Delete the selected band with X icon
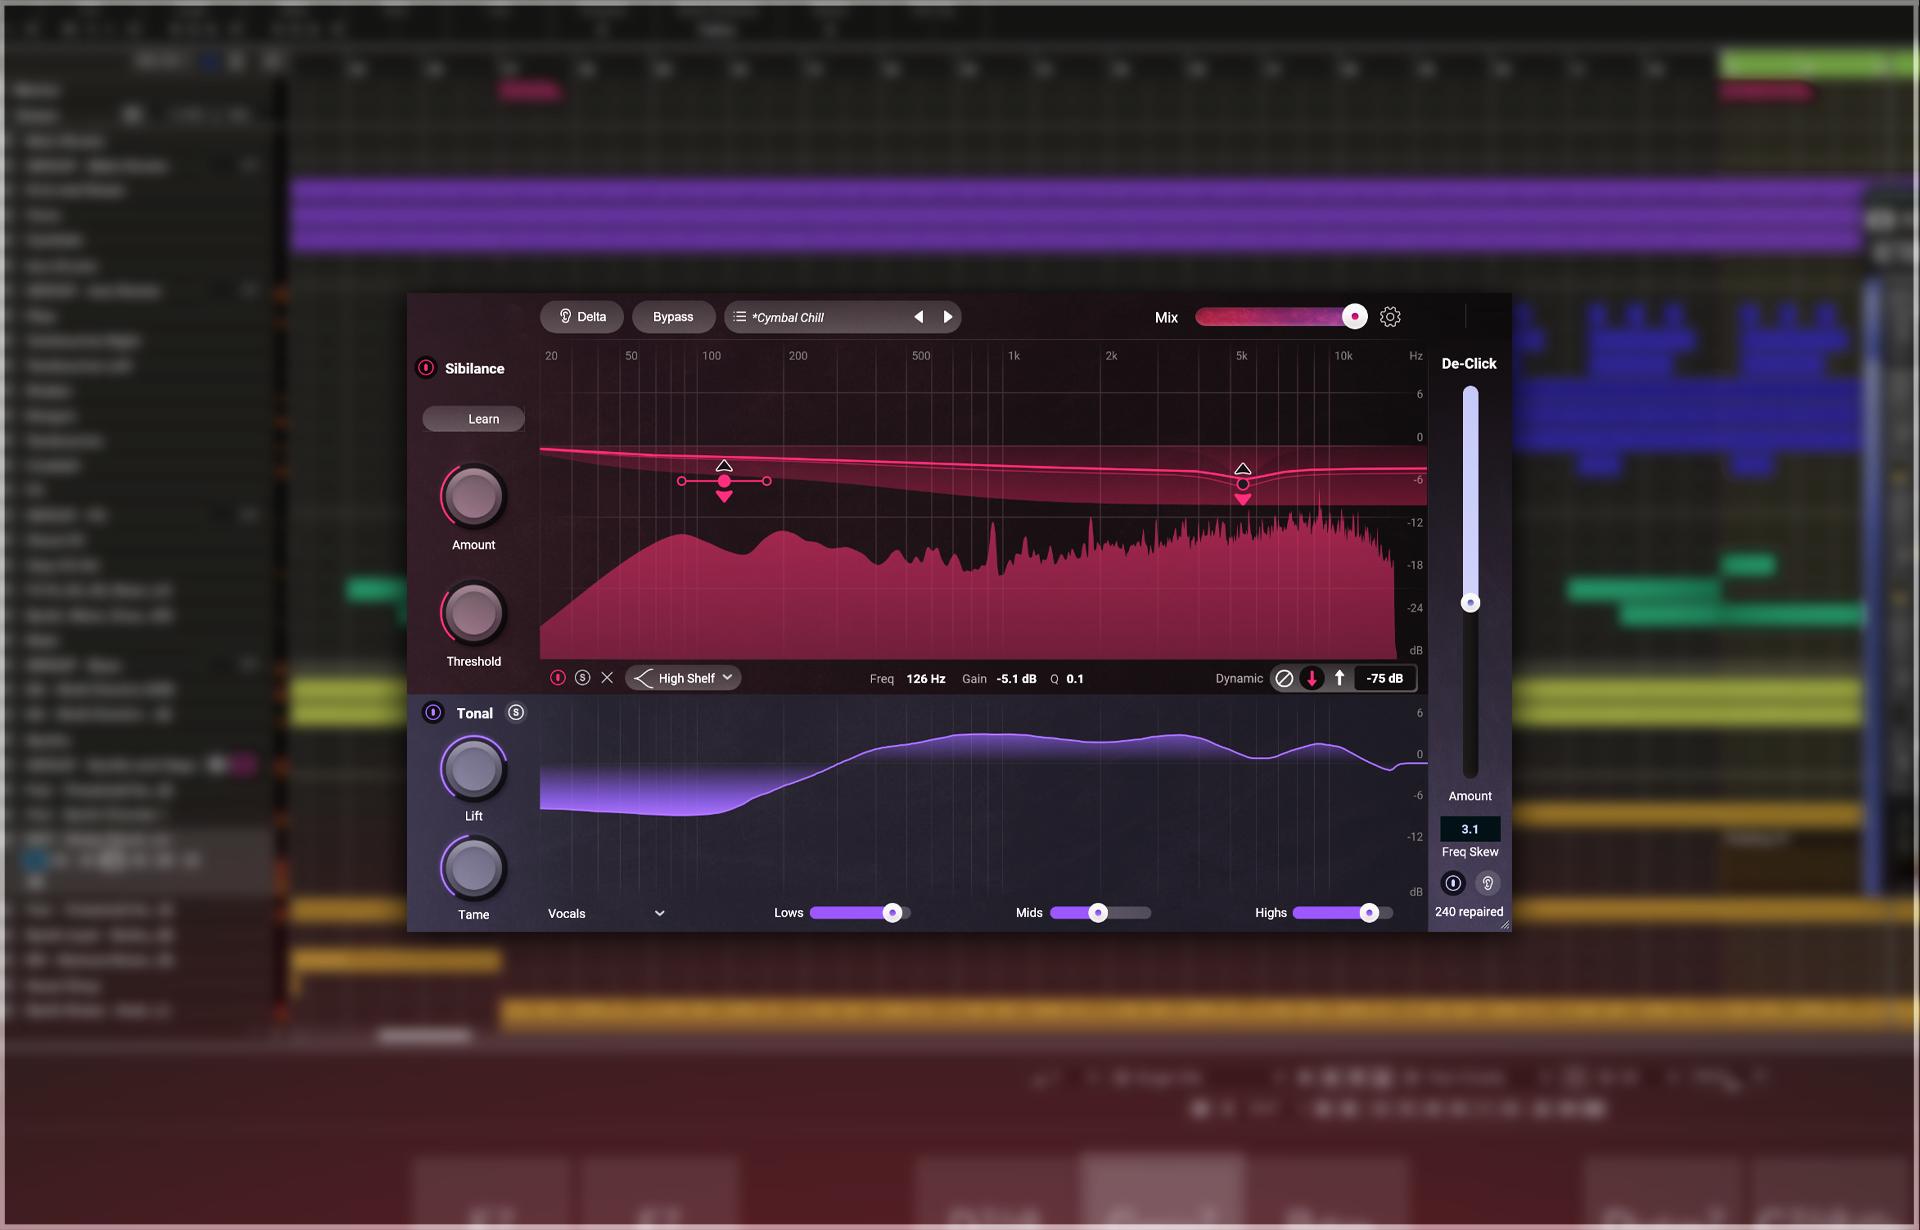Image resolution: width=1920 pixels, height=1230 pixels. pos(607,678)
